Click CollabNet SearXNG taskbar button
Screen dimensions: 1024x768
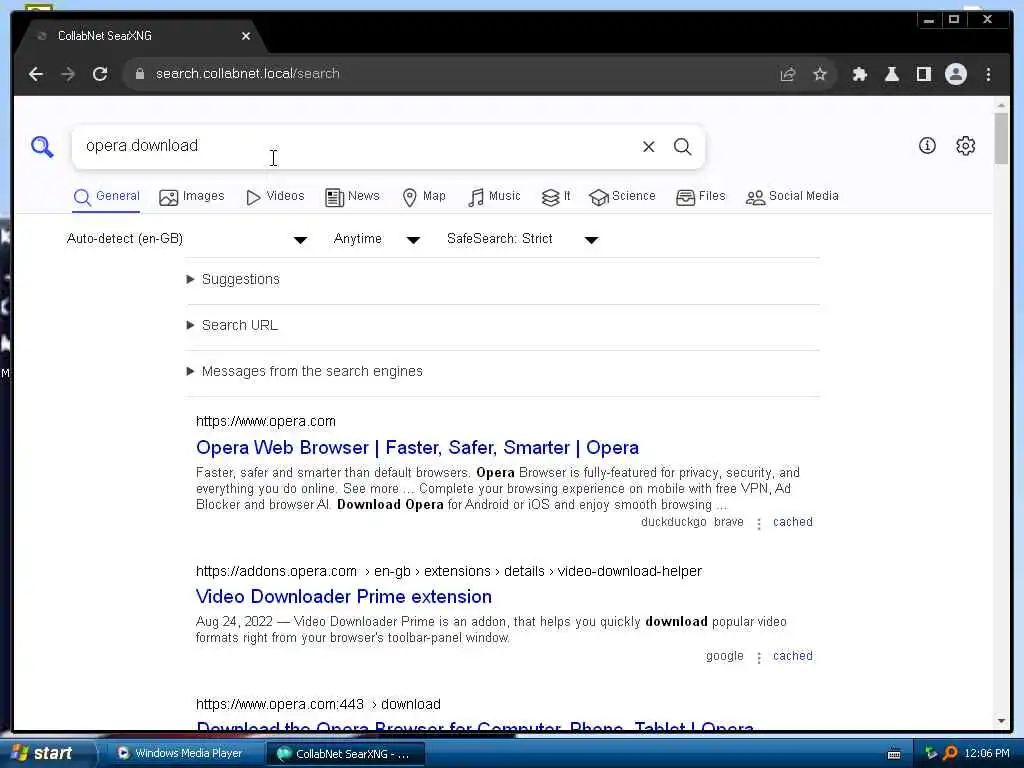345,754
